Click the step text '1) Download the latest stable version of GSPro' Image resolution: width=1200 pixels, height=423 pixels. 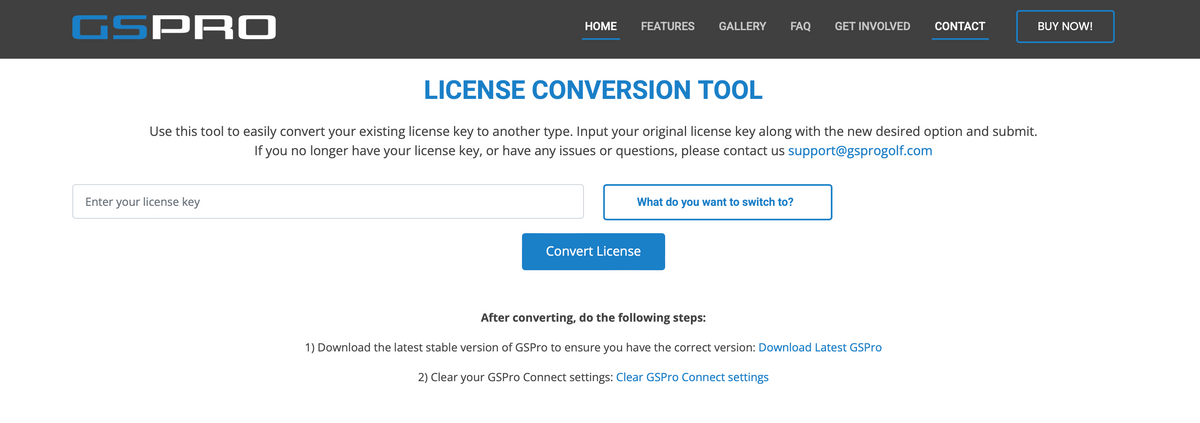click(530, 348)
